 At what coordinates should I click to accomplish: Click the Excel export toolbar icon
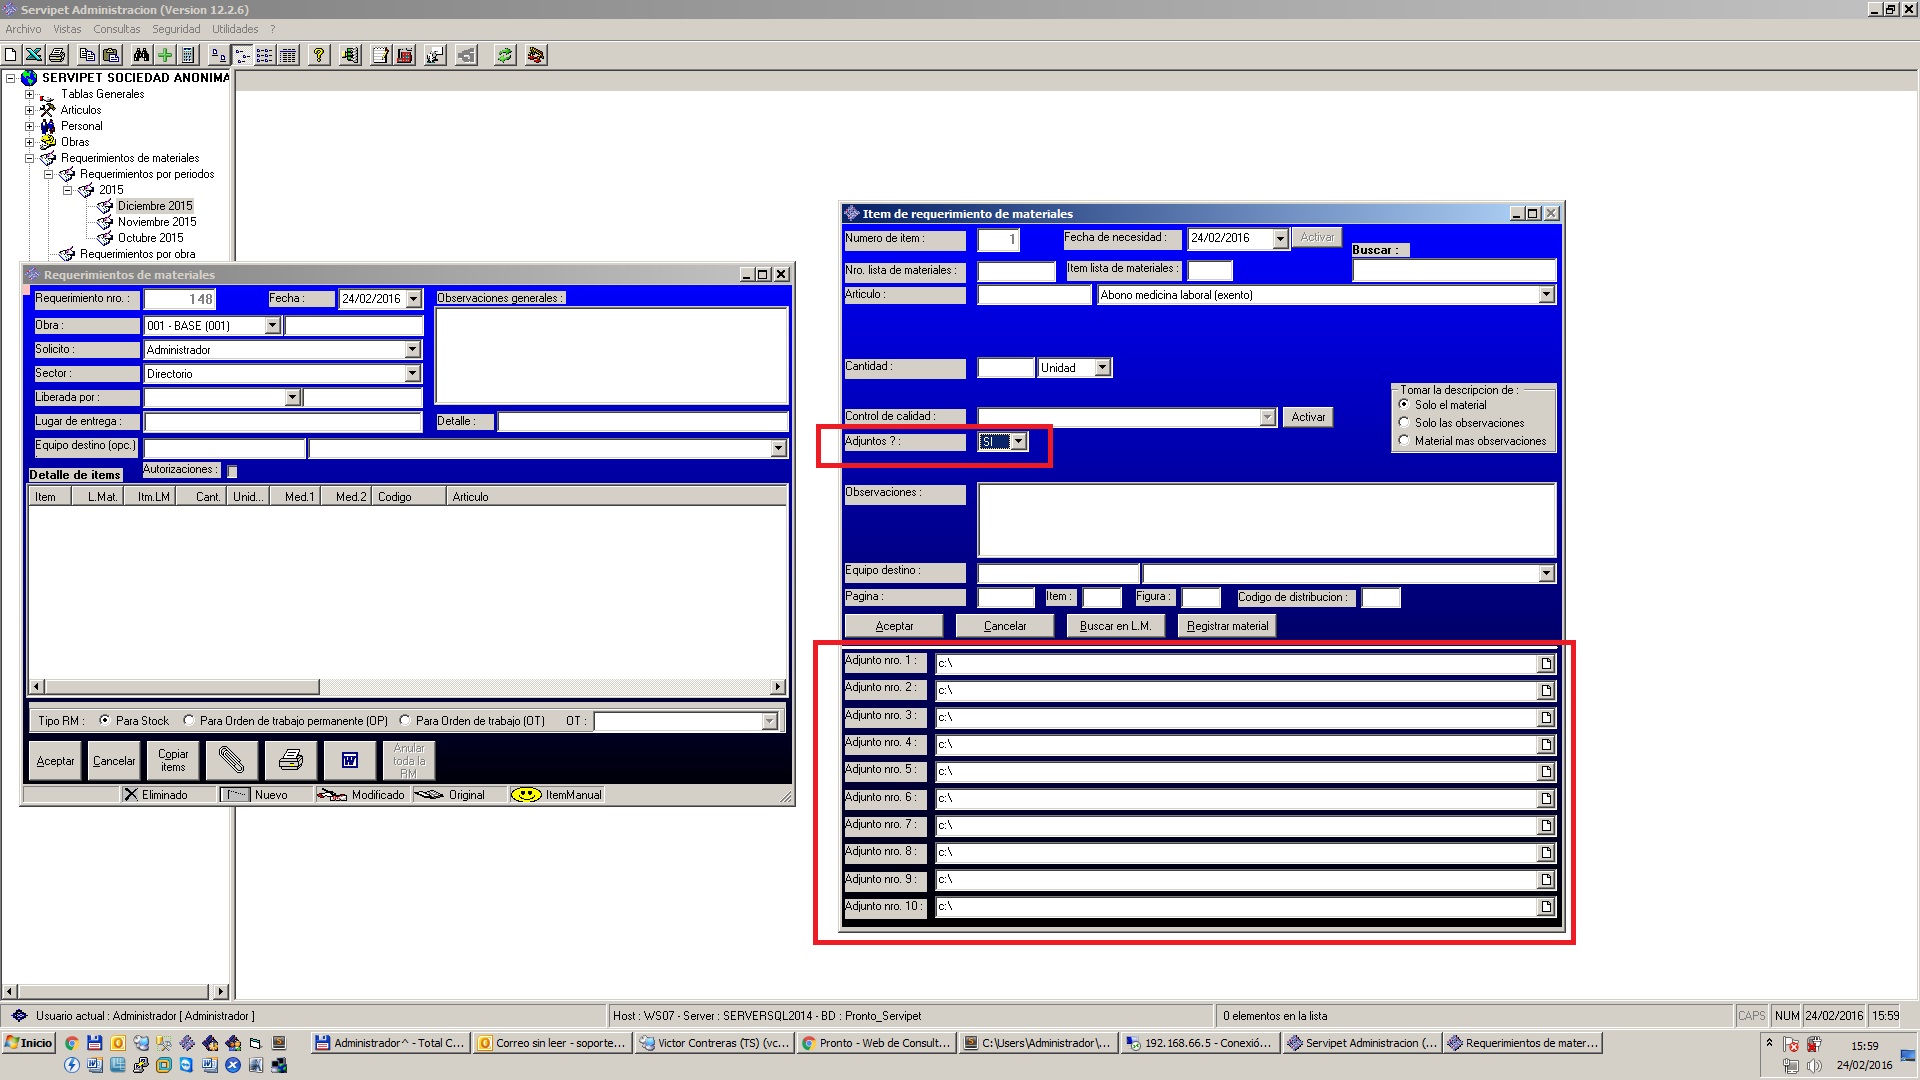(33, 55)
